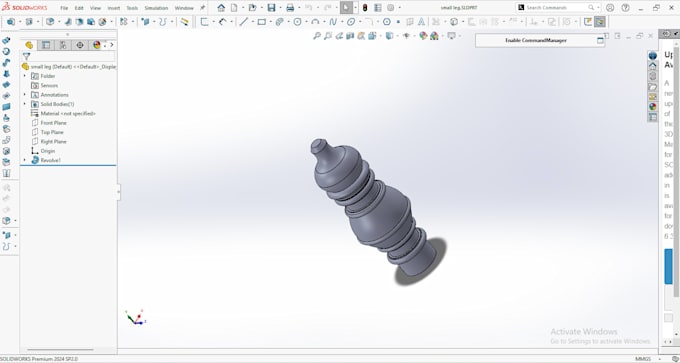Open the Print dropdown arrow
This screenshot has width=680, height=363.
(x=299, y=8)
